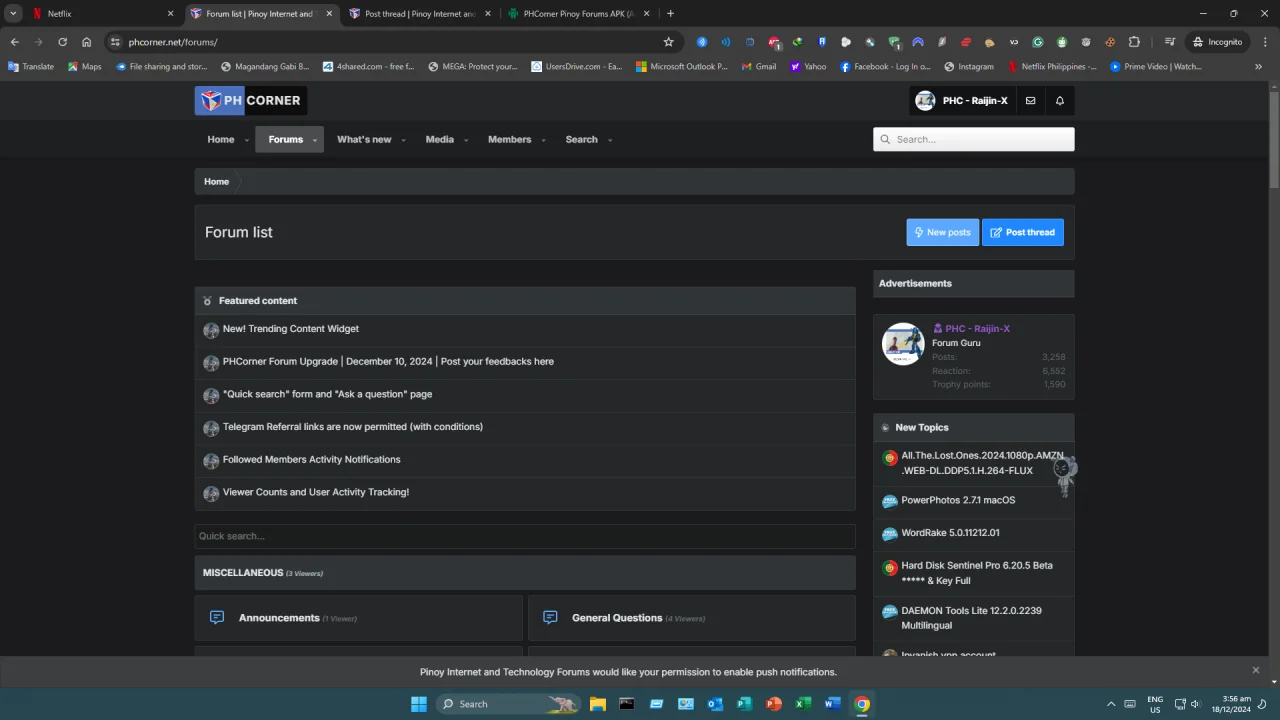
Task: Expand the Home menu dropdown arrow
Action: pos(247,140)
